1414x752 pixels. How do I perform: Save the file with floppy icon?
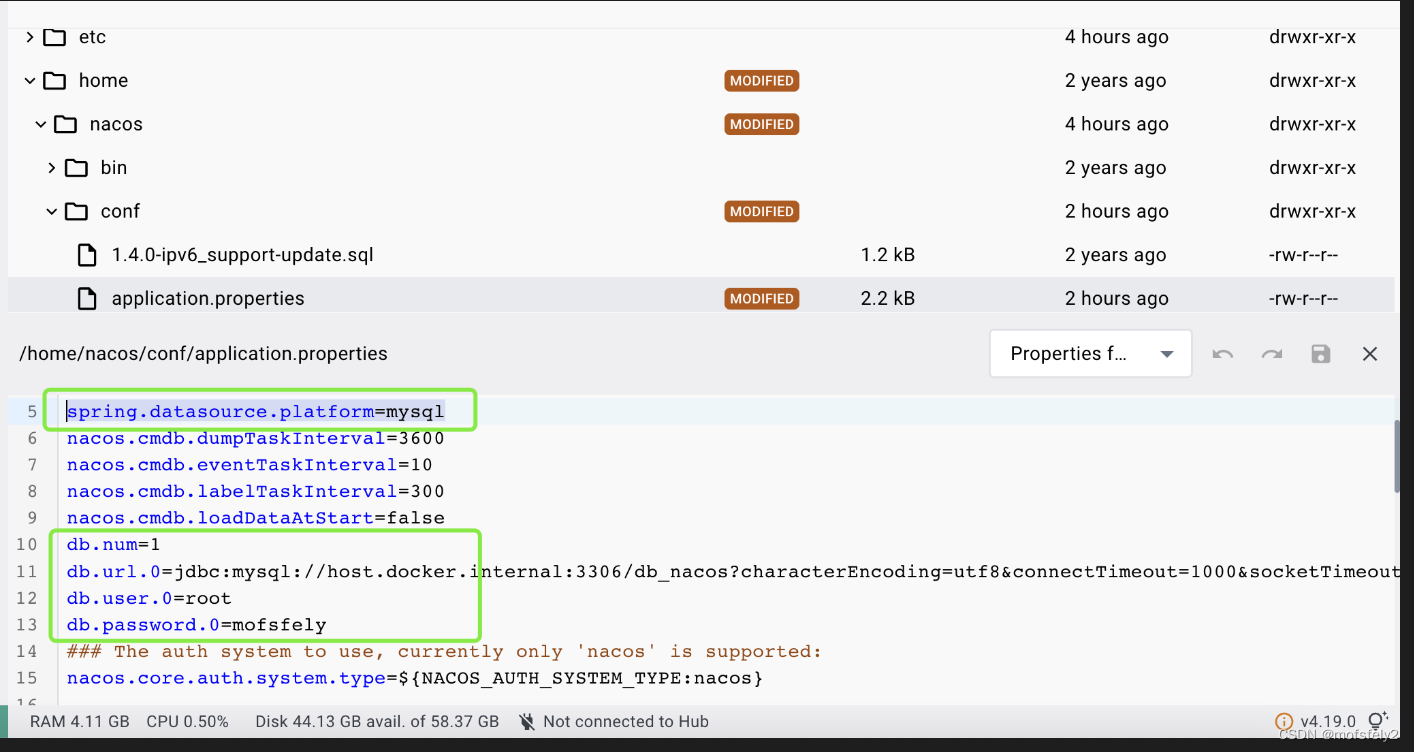[x=1321, y=354]
